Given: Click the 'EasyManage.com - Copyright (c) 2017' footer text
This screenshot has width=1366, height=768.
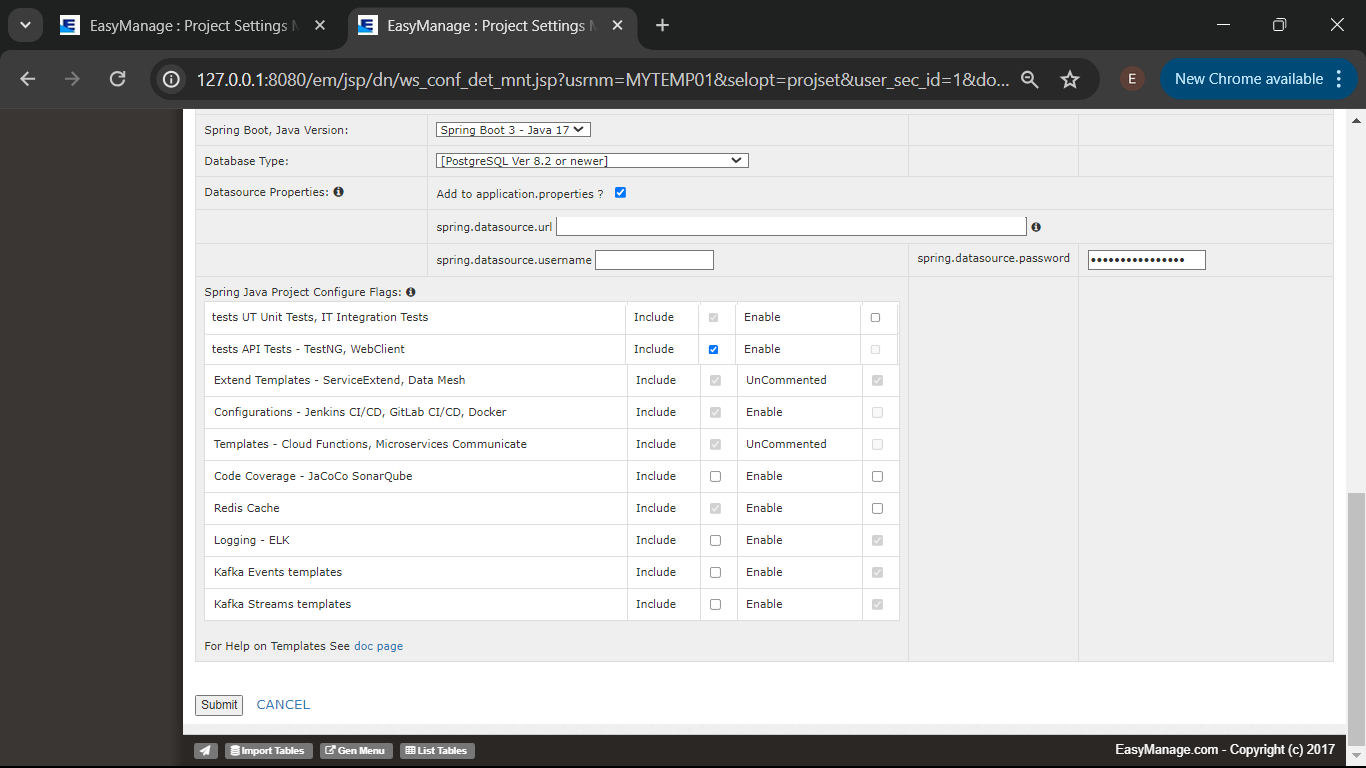Looking at the screenshot, I should (x=1225, y=750).
